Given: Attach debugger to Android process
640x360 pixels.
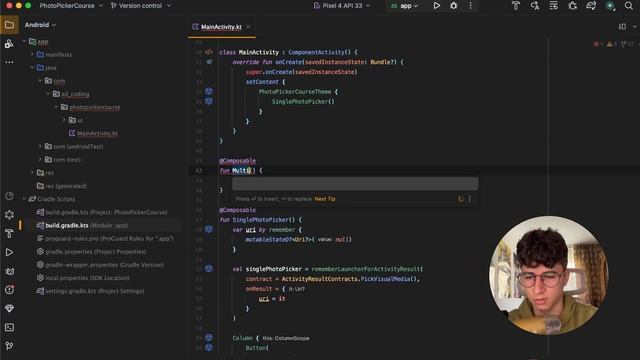Looking at the screenshot, I should 573,6.
